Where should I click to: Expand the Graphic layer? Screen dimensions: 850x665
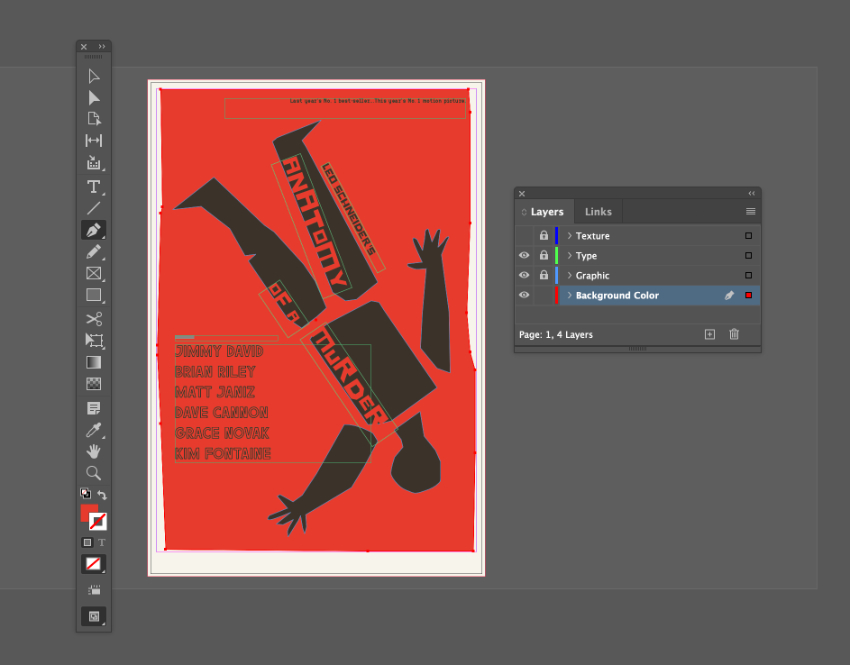[x=569, y=275]
